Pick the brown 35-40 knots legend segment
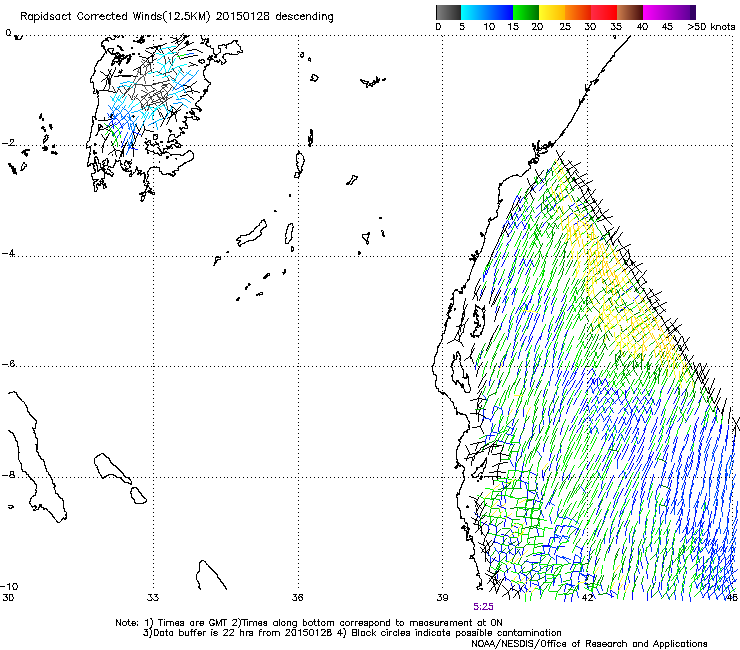740x650 pixels. pyautogui.click(x=630, y=12)
